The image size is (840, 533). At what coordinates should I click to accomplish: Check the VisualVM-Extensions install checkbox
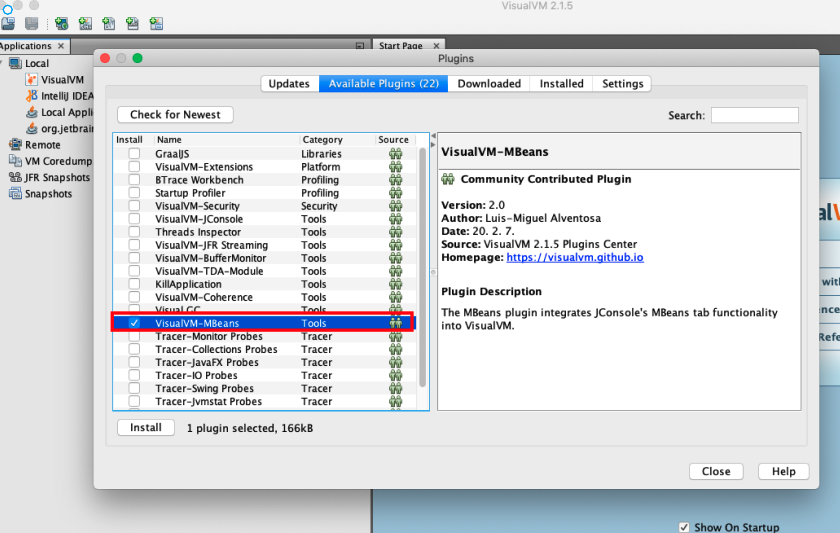pyautogui.click(x=134, y=167)
